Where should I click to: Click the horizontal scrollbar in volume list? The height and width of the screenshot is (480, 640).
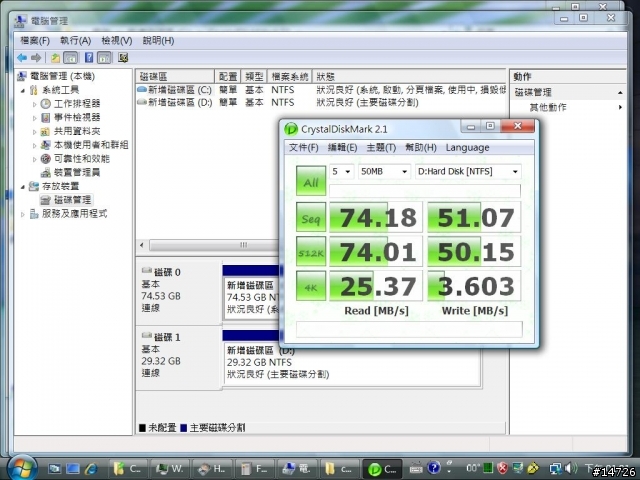[x=214, y=245]
